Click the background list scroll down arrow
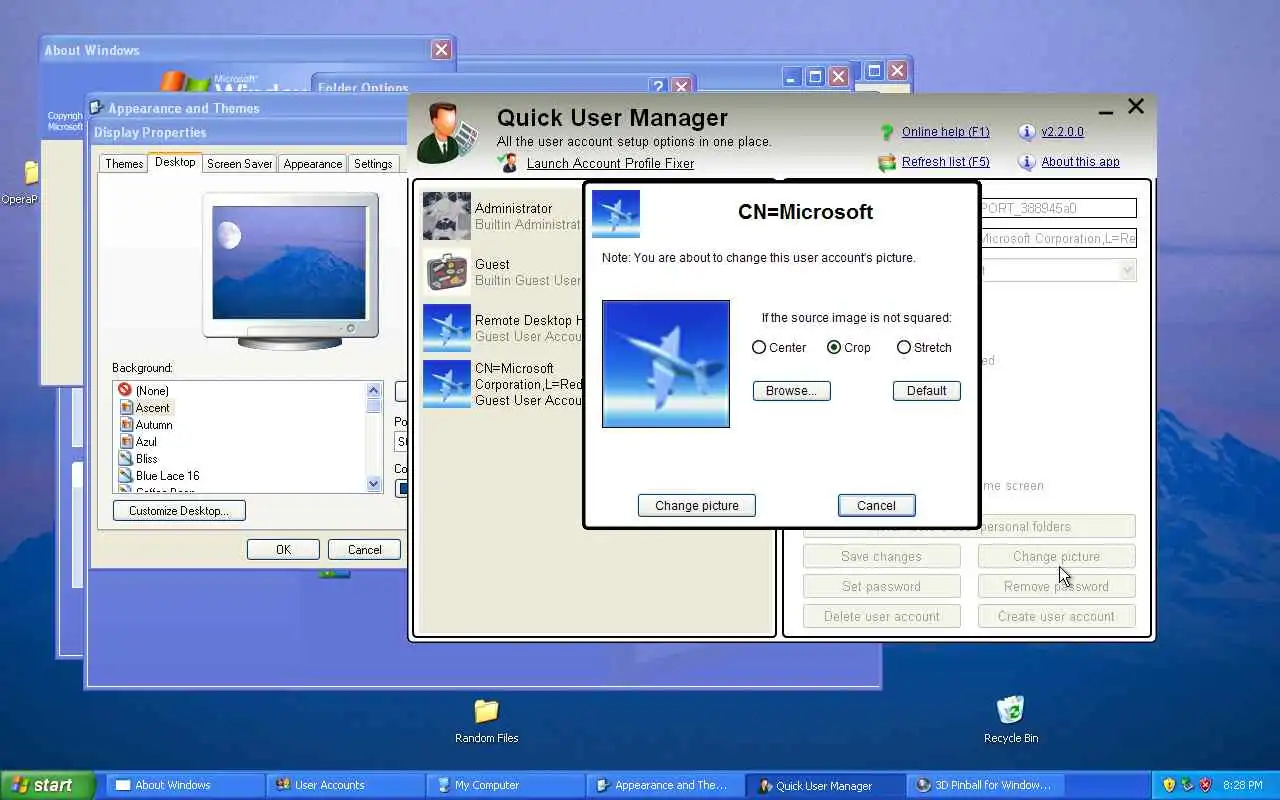The height and width of the screenshot is (800, 1280). [x=374, y=484]
